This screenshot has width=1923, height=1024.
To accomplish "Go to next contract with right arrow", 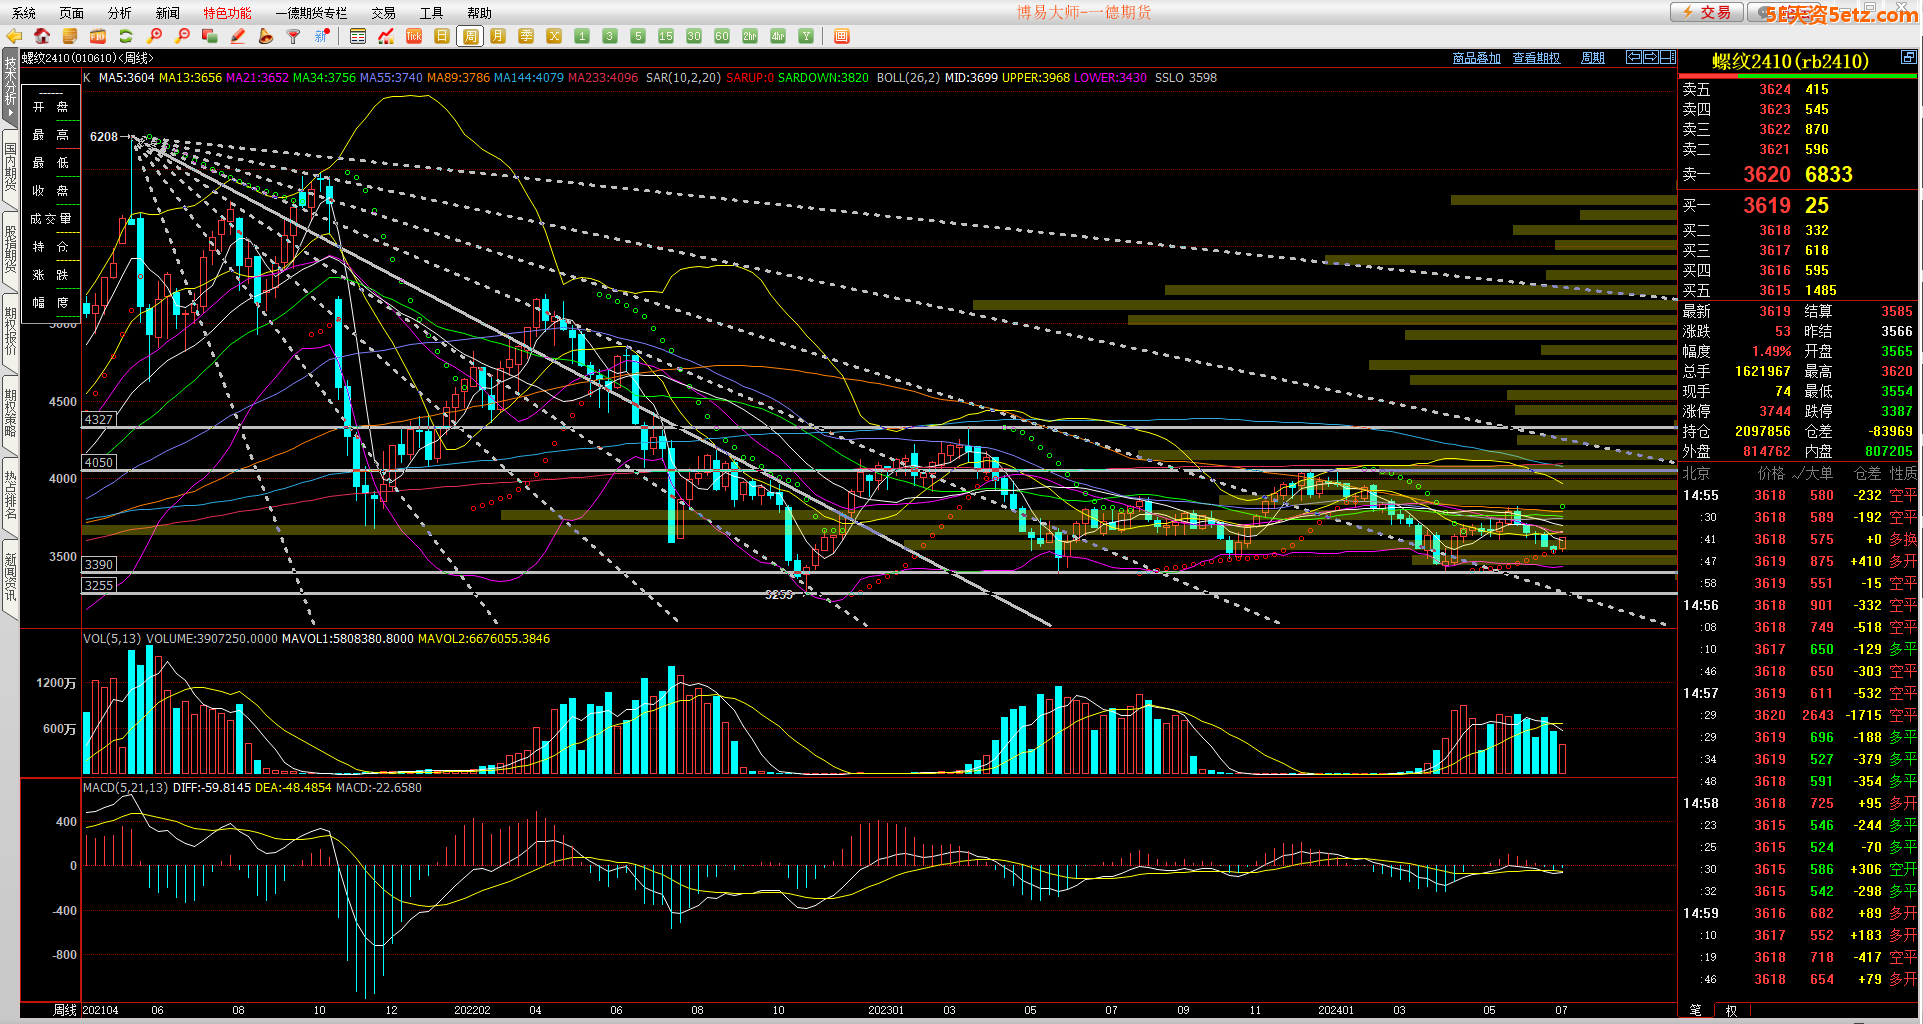I will (1651, 57).
